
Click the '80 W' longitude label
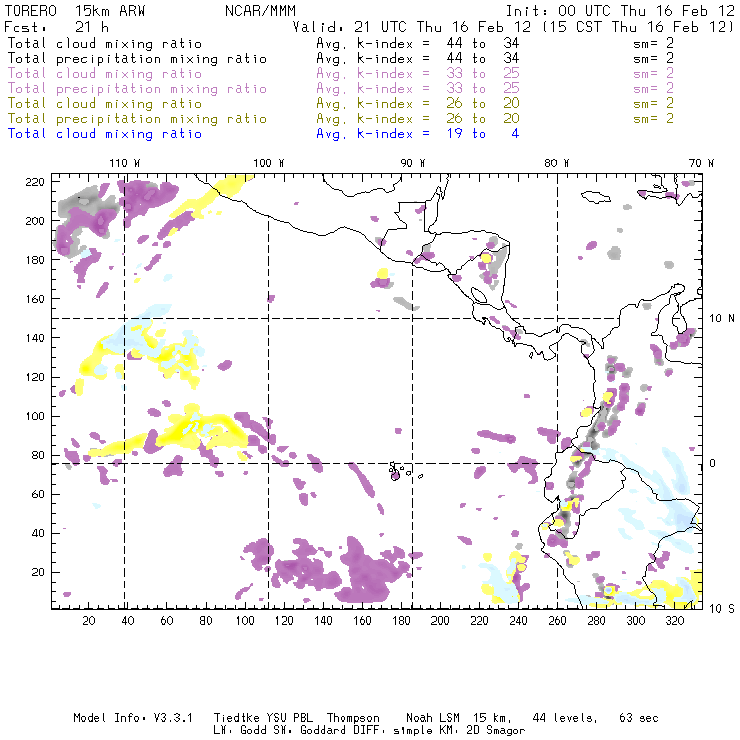point(557,163)
